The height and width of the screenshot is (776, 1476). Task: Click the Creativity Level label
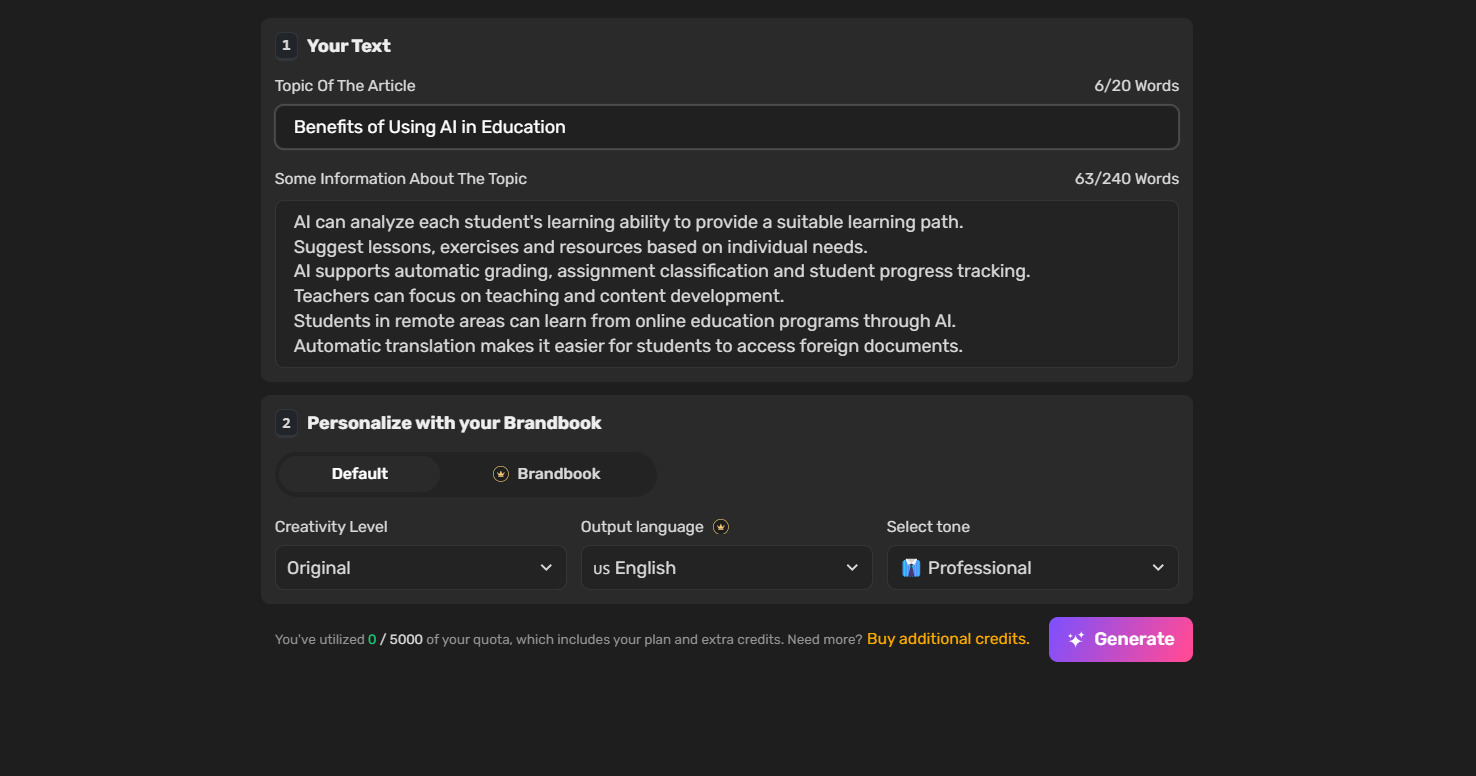(x=331, y=527)
